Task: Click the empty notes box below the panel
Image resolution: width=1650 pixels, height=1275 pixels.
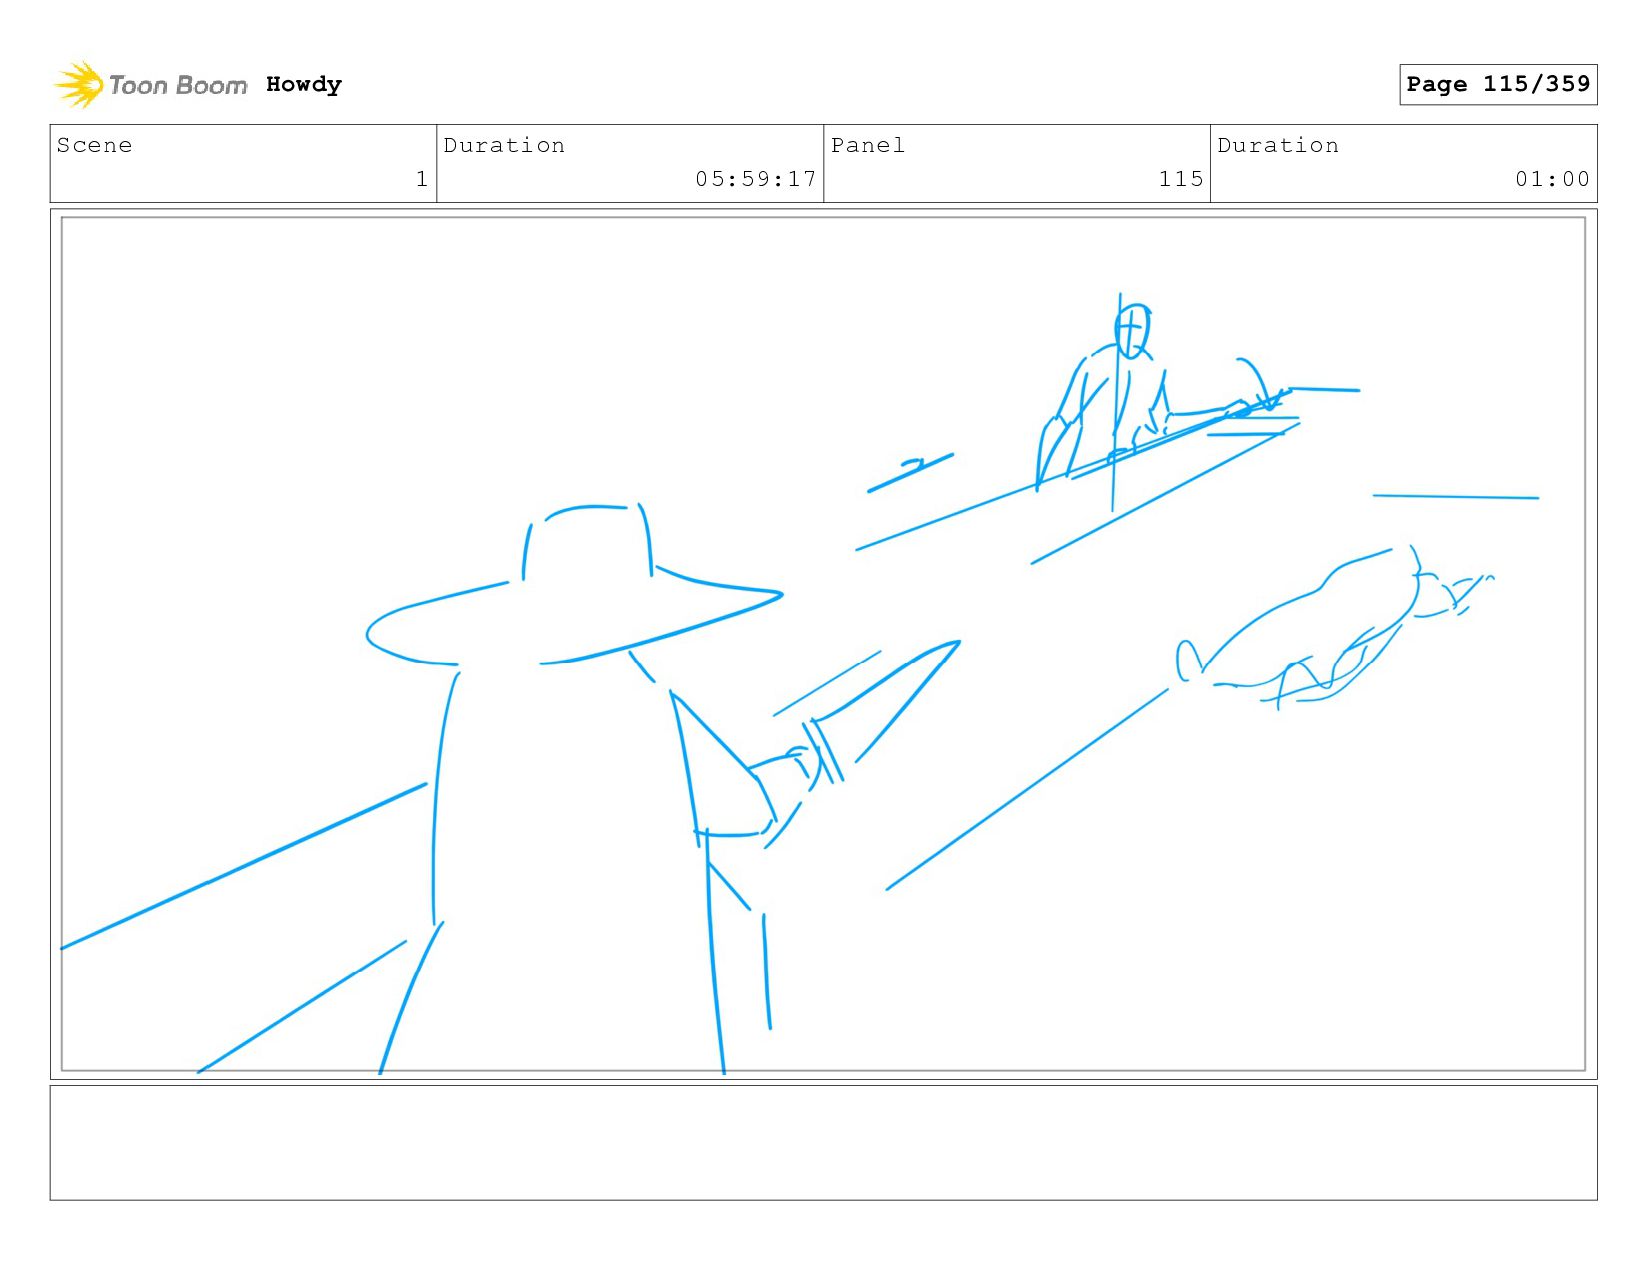Action: tap(823, 1143)
